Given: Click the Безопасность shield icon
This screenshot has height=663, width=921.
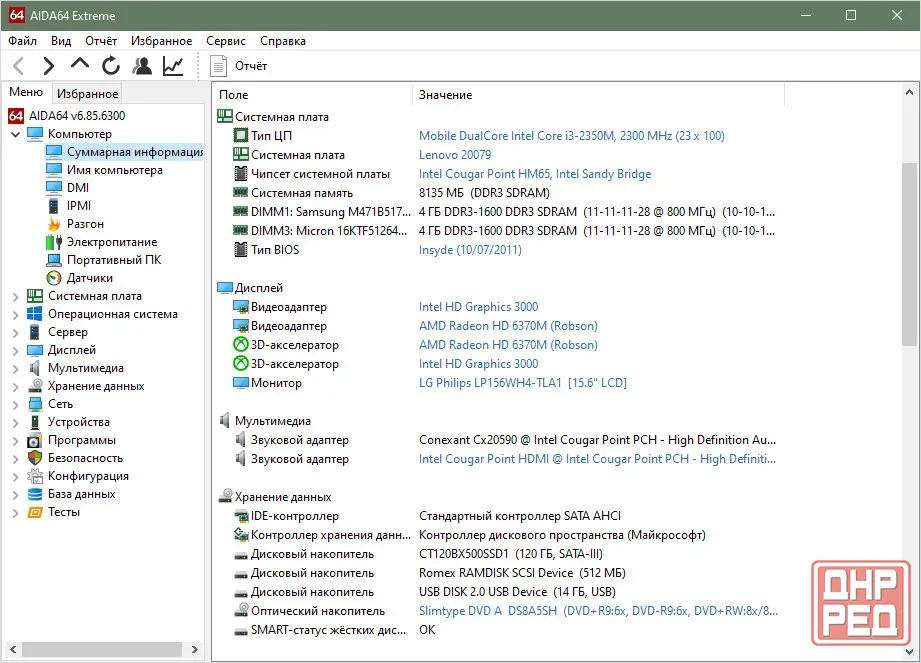Looking at the screenshot, I should click(35, 458).
